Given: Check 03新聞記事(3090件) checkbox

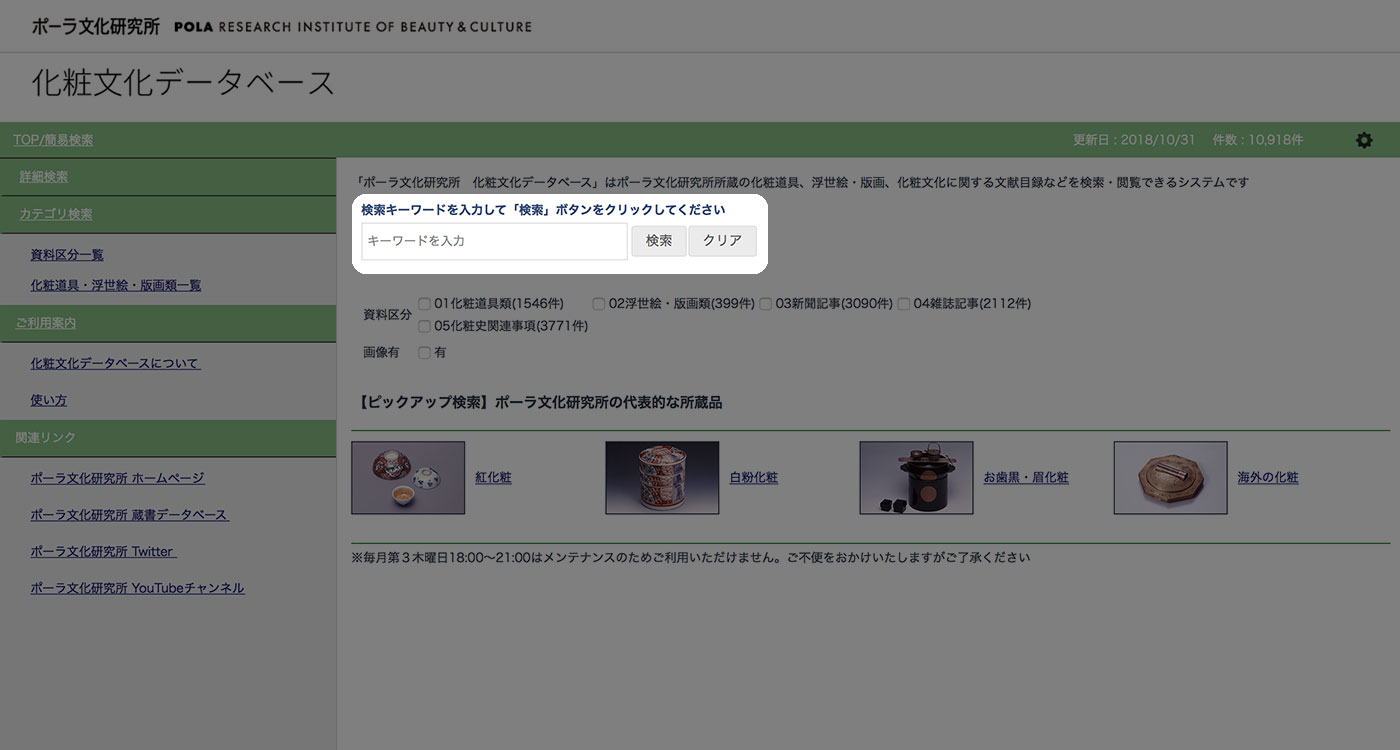Looking at the screenshot, I should click(765, 303).
